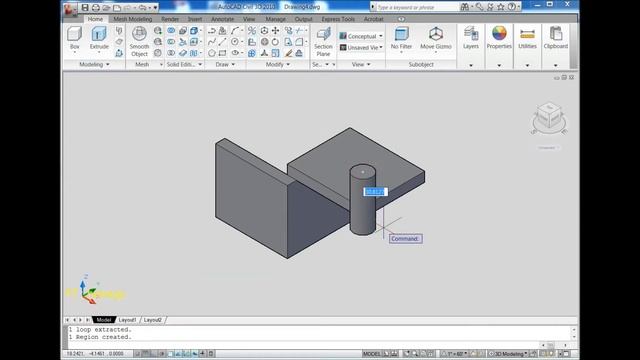
Task: Click the ViewCube navigation widget
Action: click(549, 118)
